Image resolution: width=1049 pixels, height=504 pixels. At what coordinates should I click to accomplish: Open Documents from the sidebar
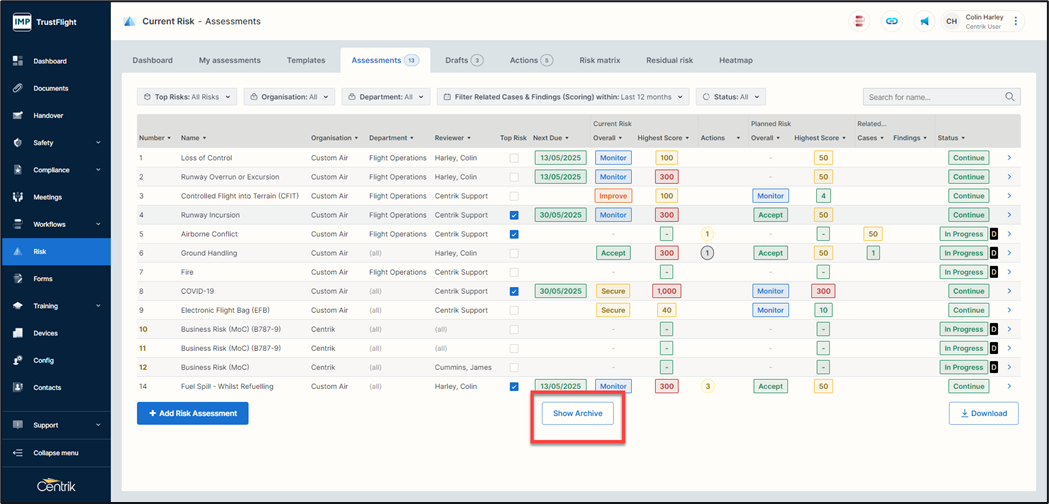(50, 88)
